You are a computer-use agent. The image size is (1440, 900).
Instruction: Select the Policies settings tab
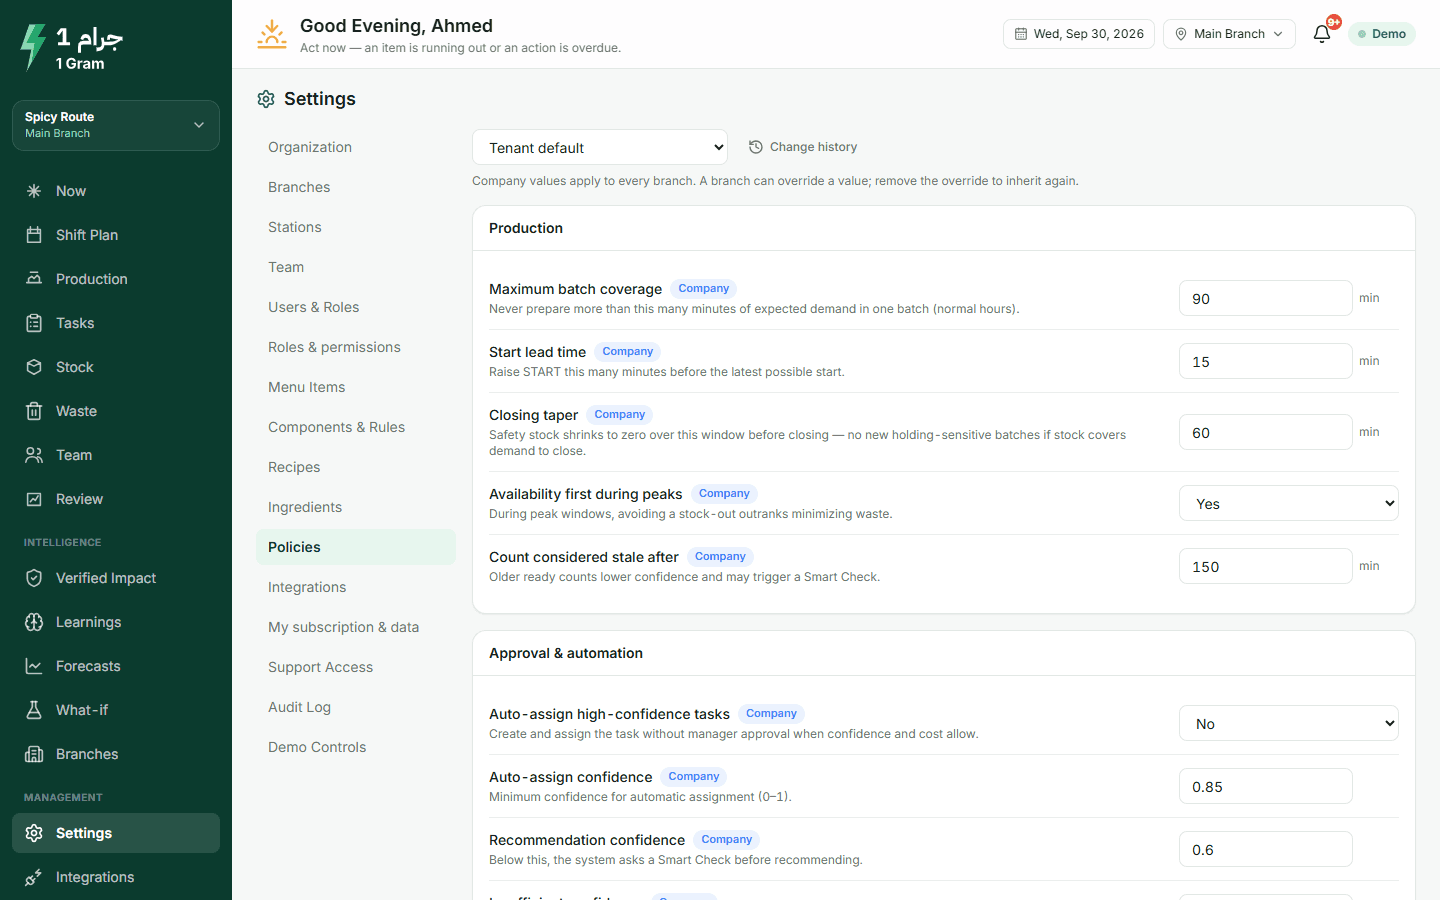[356, 547]
